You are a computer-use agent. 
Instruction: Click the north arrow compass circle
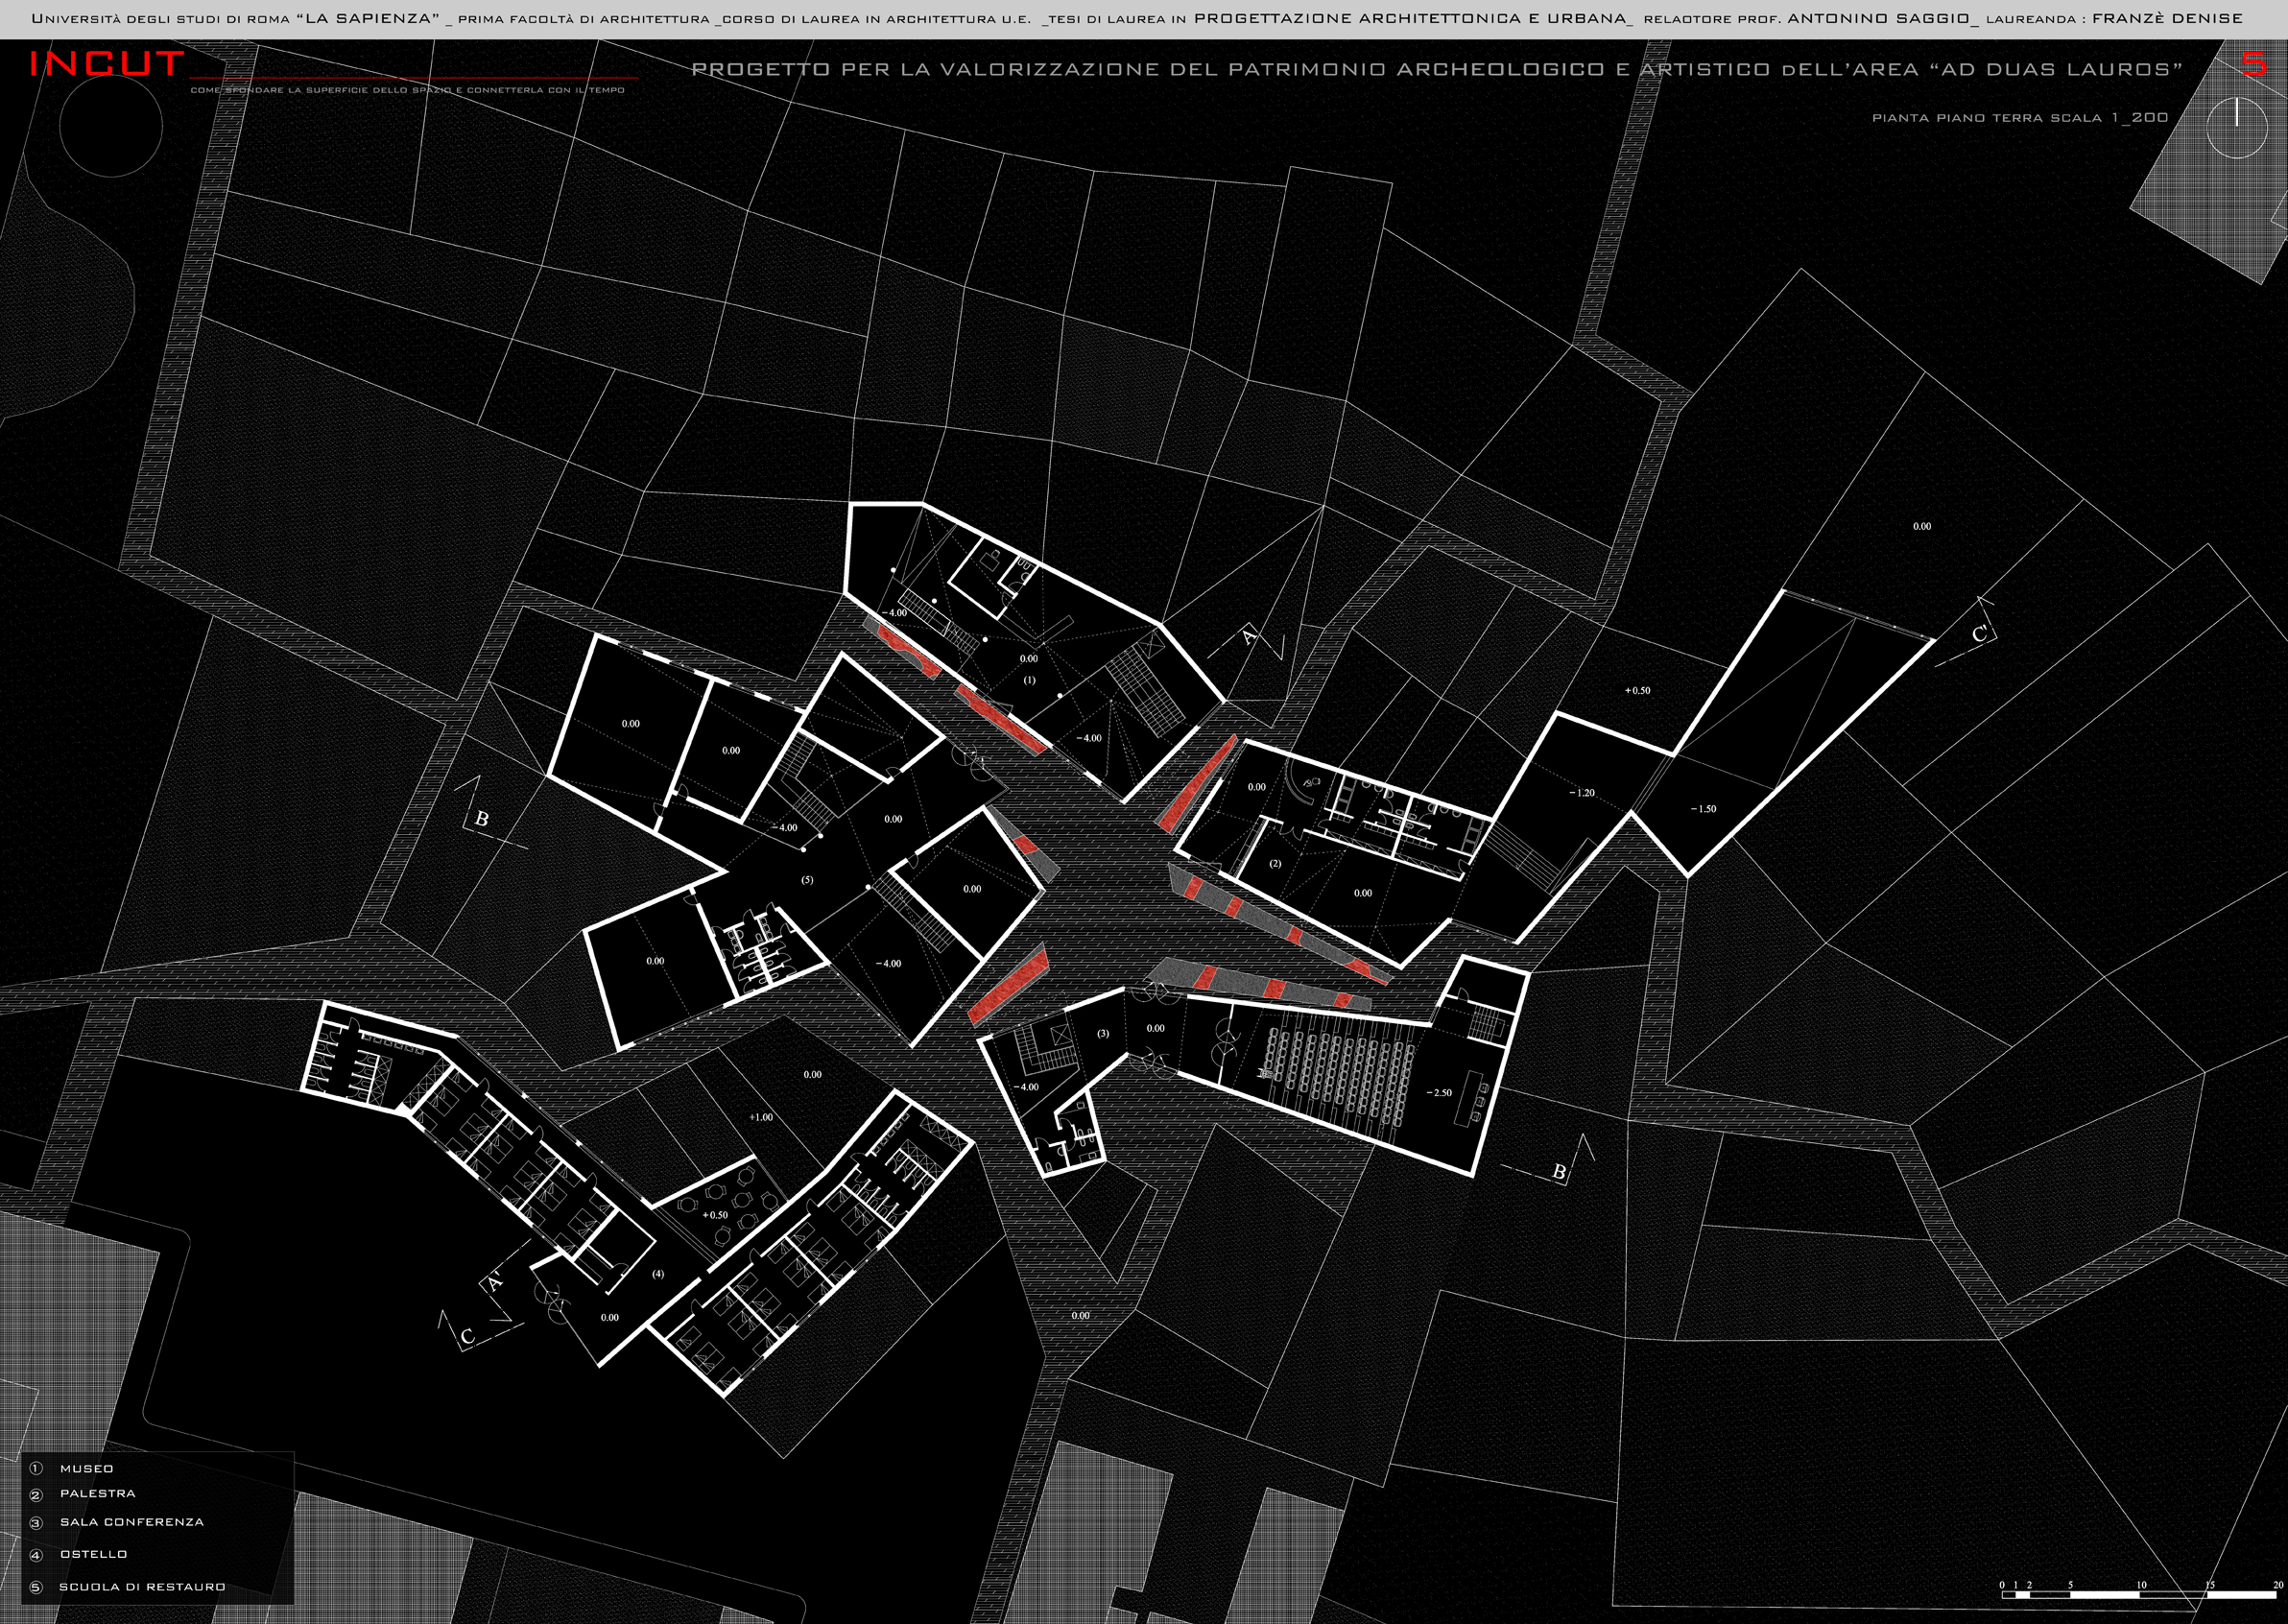pyautogui.click(x=2236, y=128)
